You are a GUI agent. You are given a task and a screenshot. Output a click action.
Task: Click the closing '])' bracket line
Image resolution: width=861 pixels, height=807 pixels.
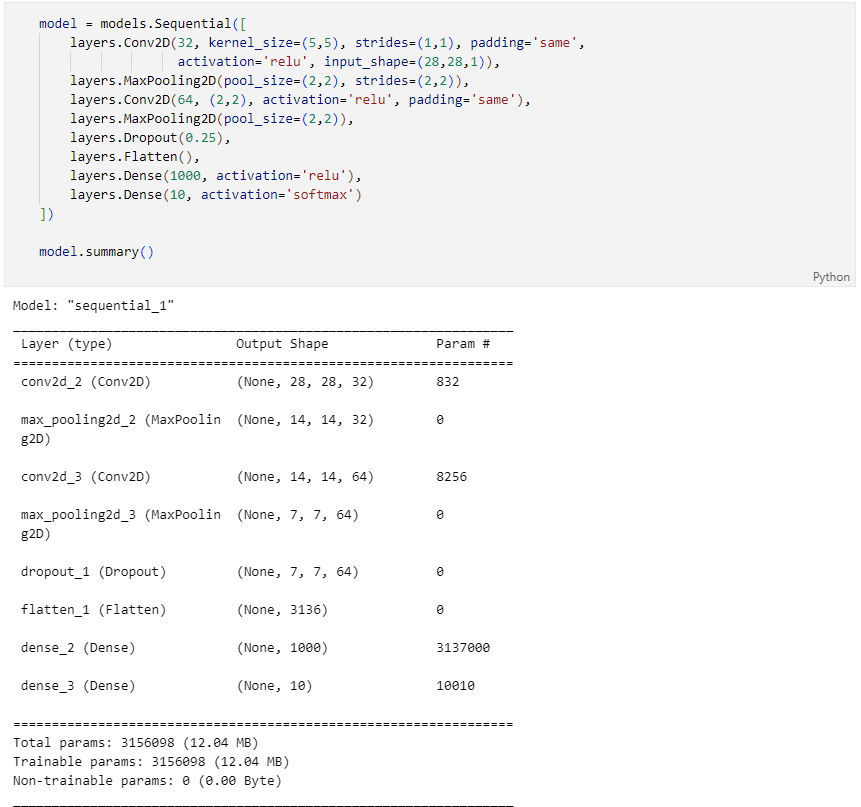click(46, 214)
